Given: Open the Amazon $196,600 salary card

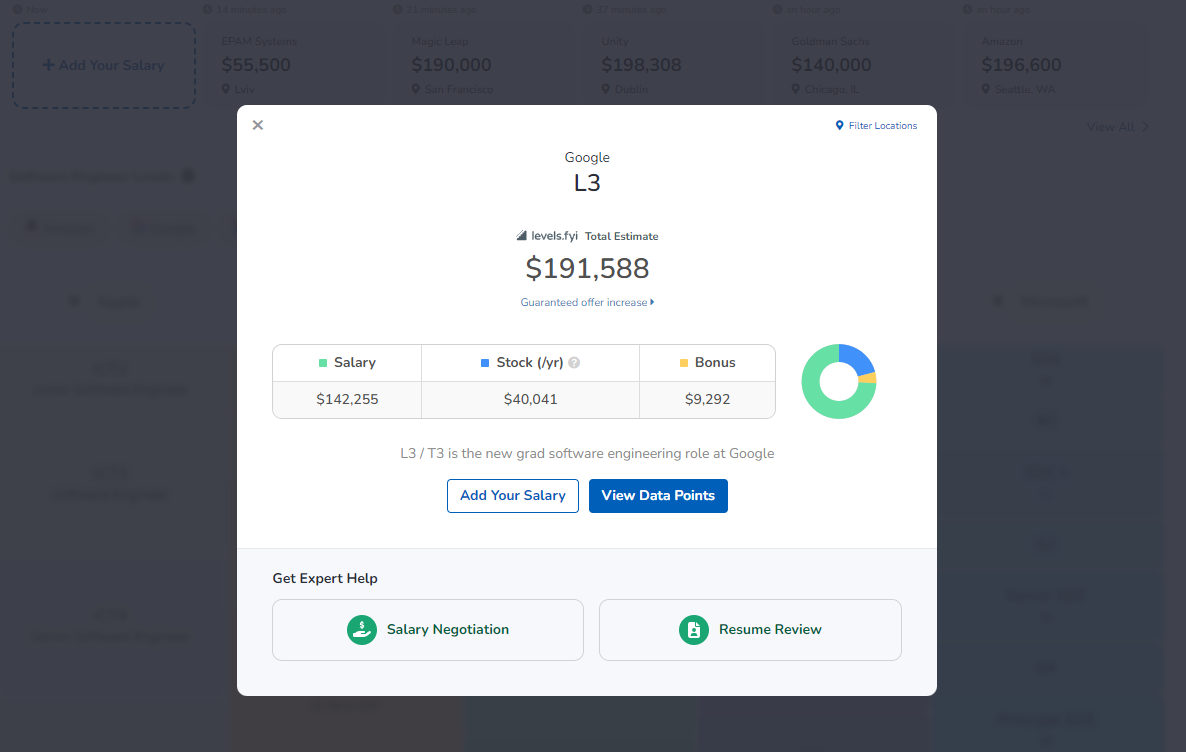Looking at the screenshot, I should [x=1056, y=65].
